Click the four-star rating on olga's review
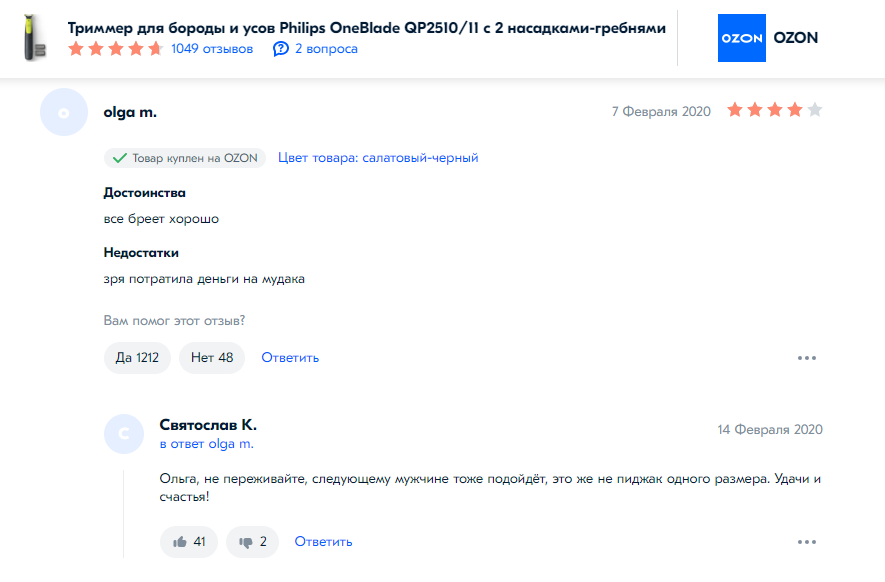This screenshot has height=582, width=885. [774, 110]
